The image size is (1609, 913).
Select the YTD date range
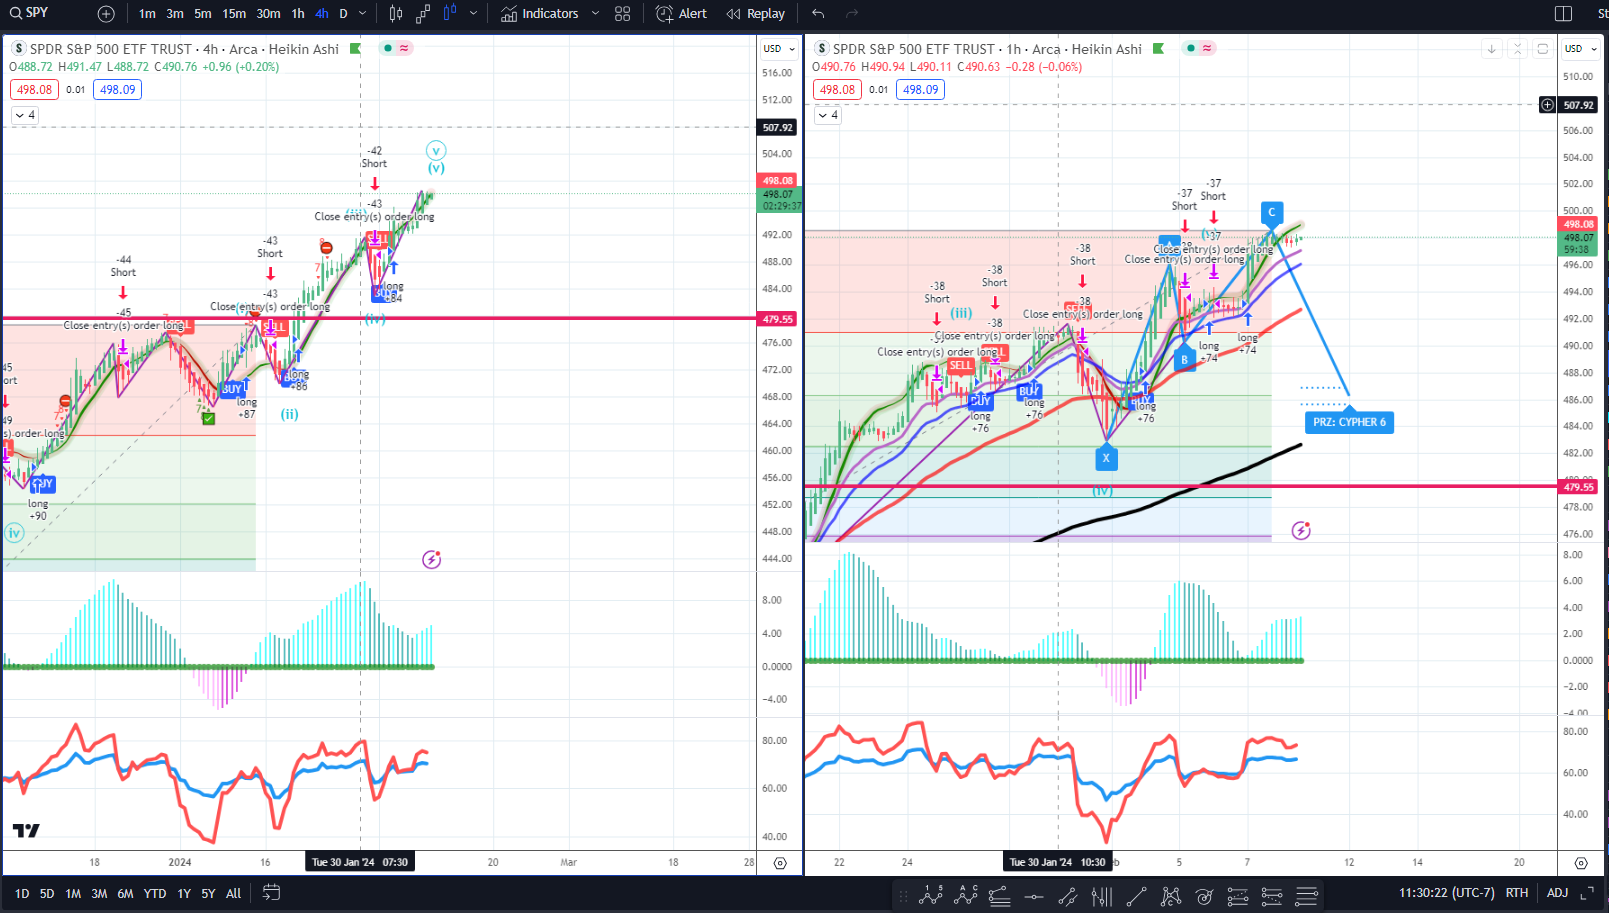[x=155, y=894]
